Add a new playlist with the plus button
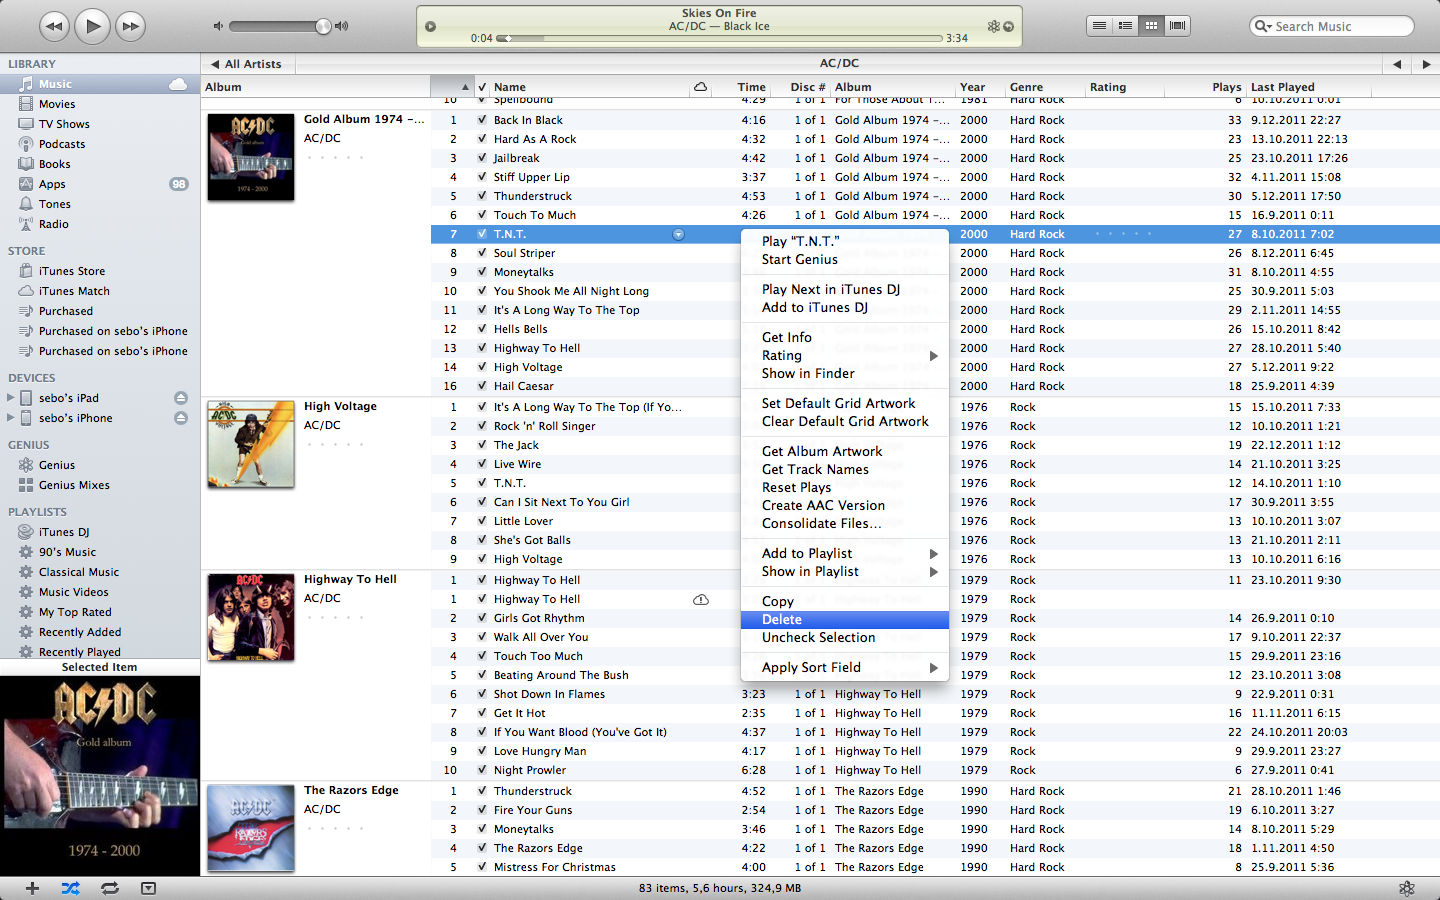This screenshot has height=900, width=1440. click(x=32, y=888)
